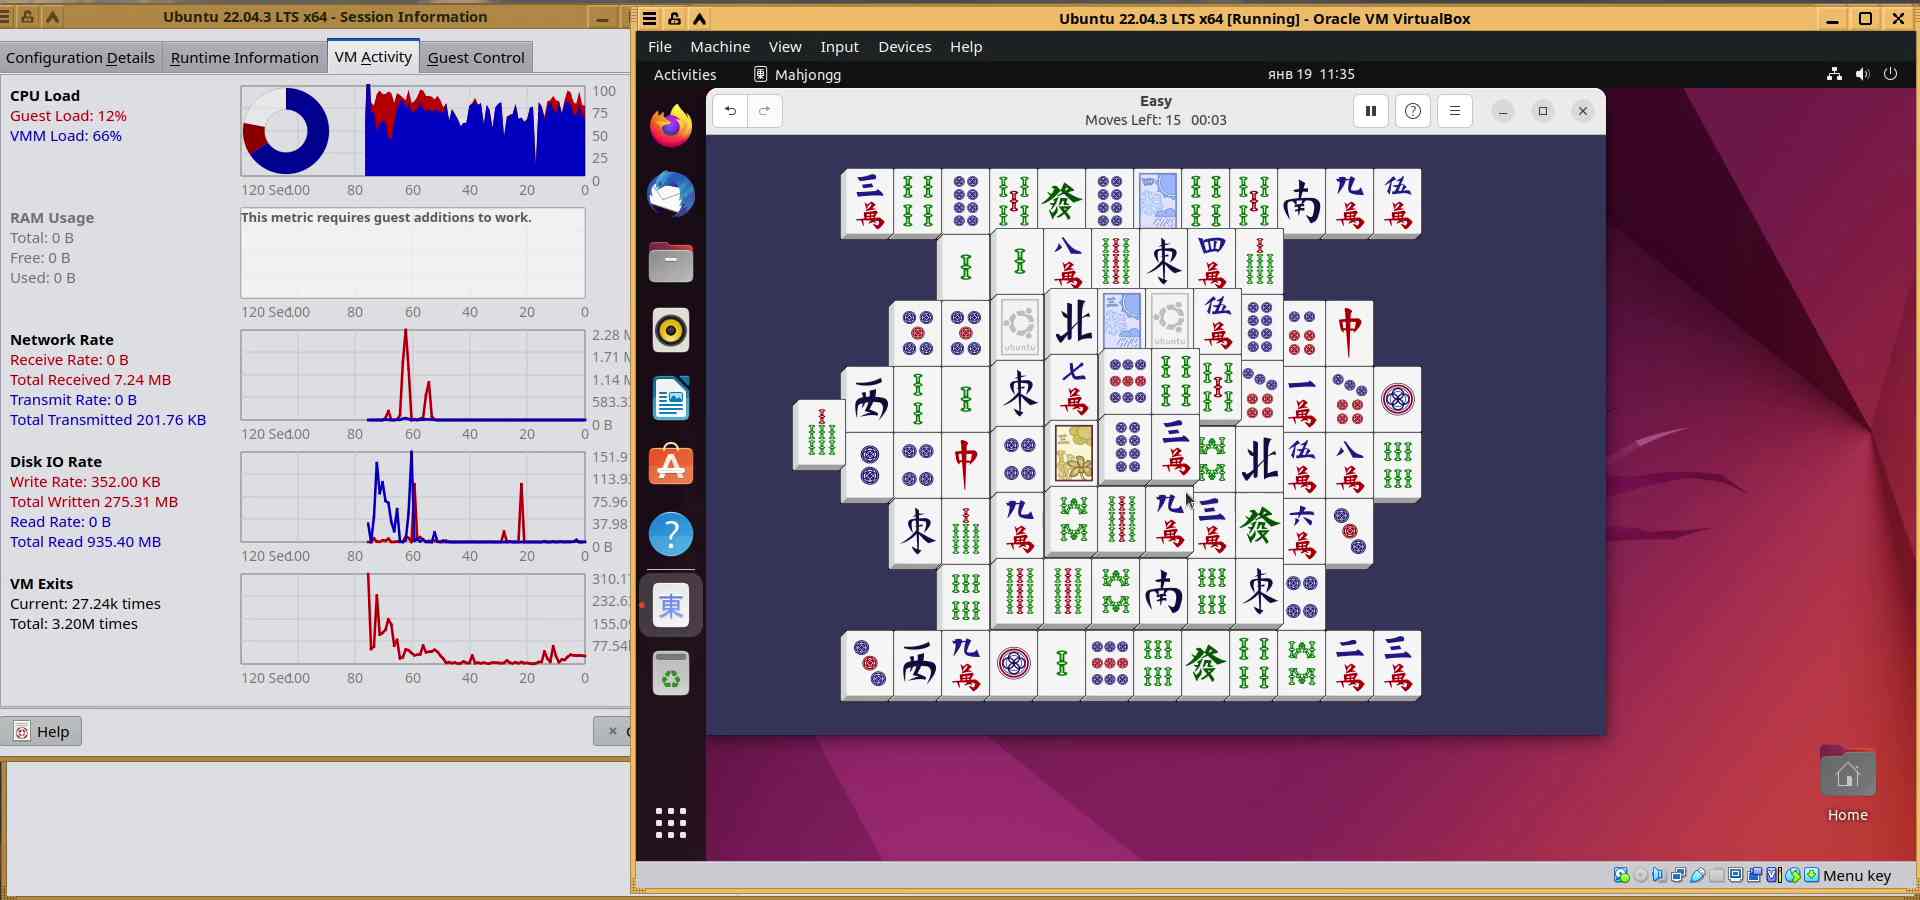Open LibreOffice Writer from the dock
Viewport: 1920px width, 900px height.
click(671, 398)
